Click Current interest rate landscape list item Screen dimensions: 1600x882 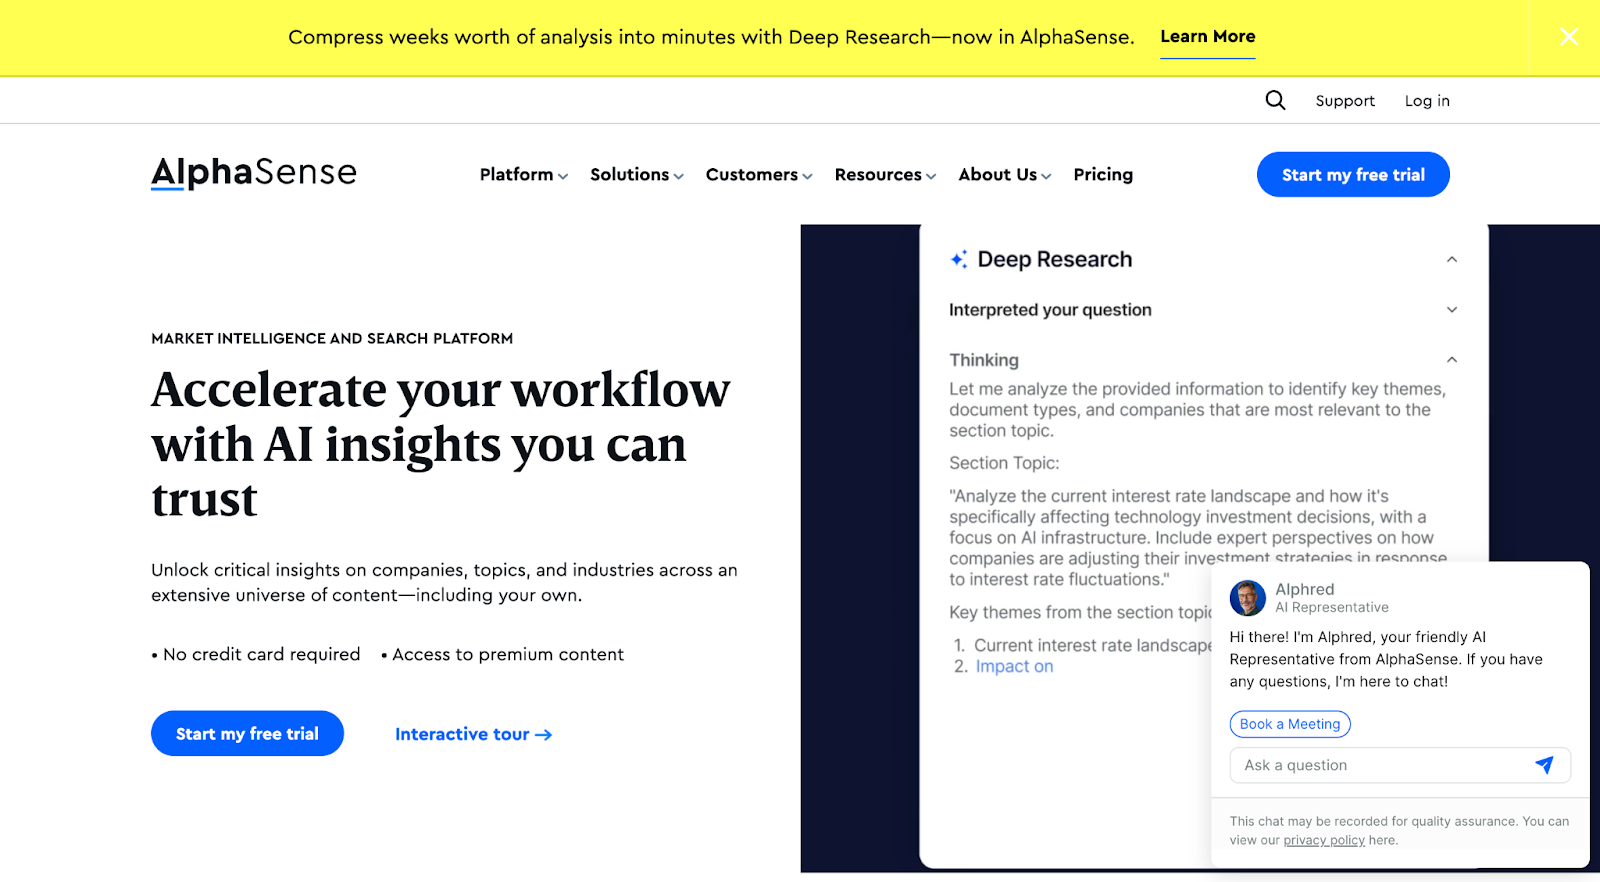(1092, 646)
